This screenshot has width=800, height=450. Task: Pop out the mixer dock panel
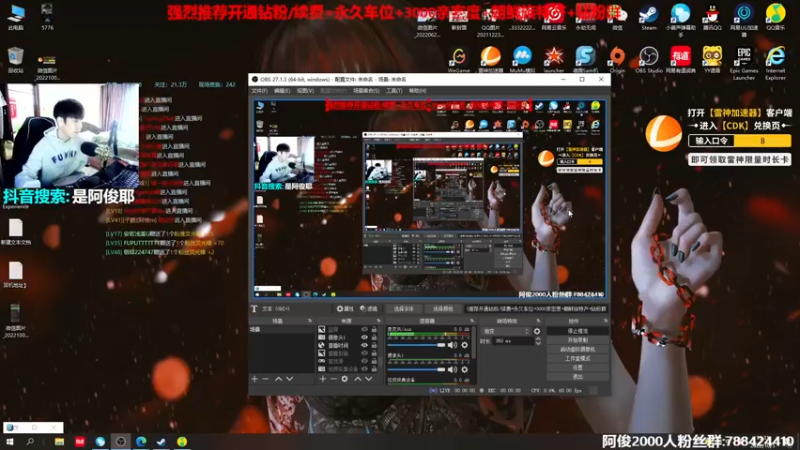tap(472, 321)
